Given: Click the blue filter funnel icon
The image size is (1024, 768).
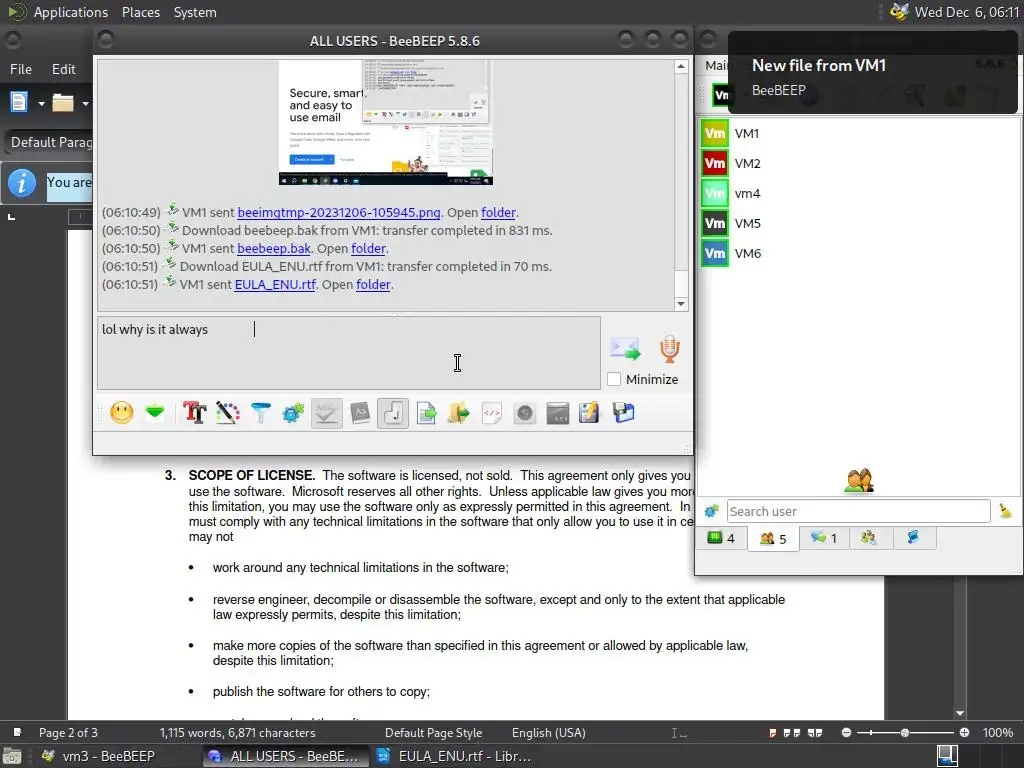Looking at the screenshot, I should (x=261, y=413).
